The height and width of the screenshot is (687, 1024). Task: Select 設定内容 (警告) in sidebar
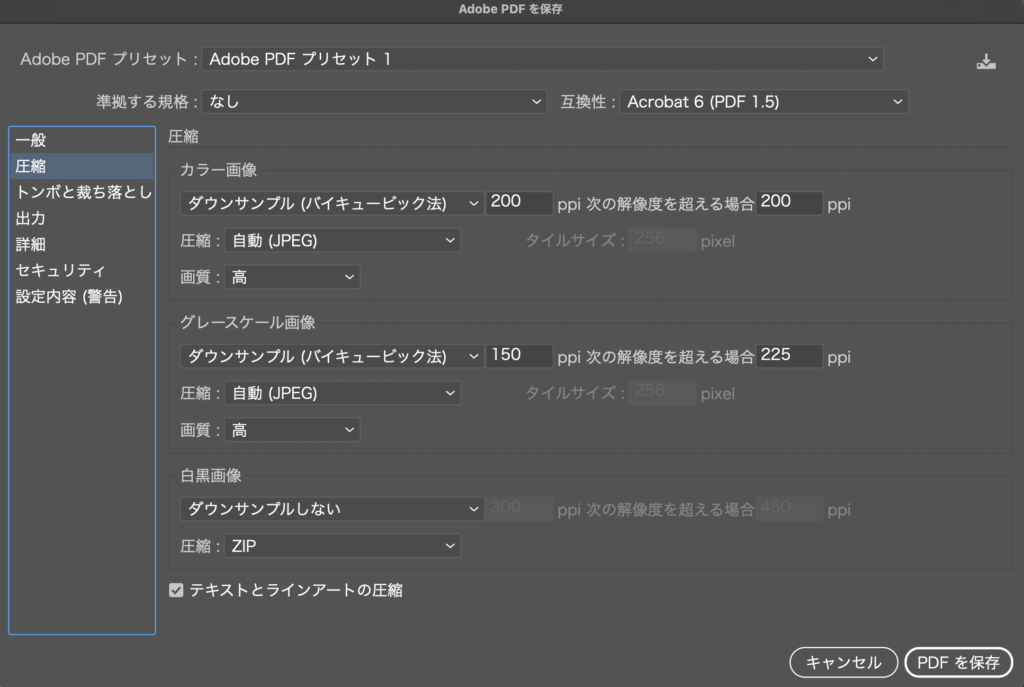69,297
